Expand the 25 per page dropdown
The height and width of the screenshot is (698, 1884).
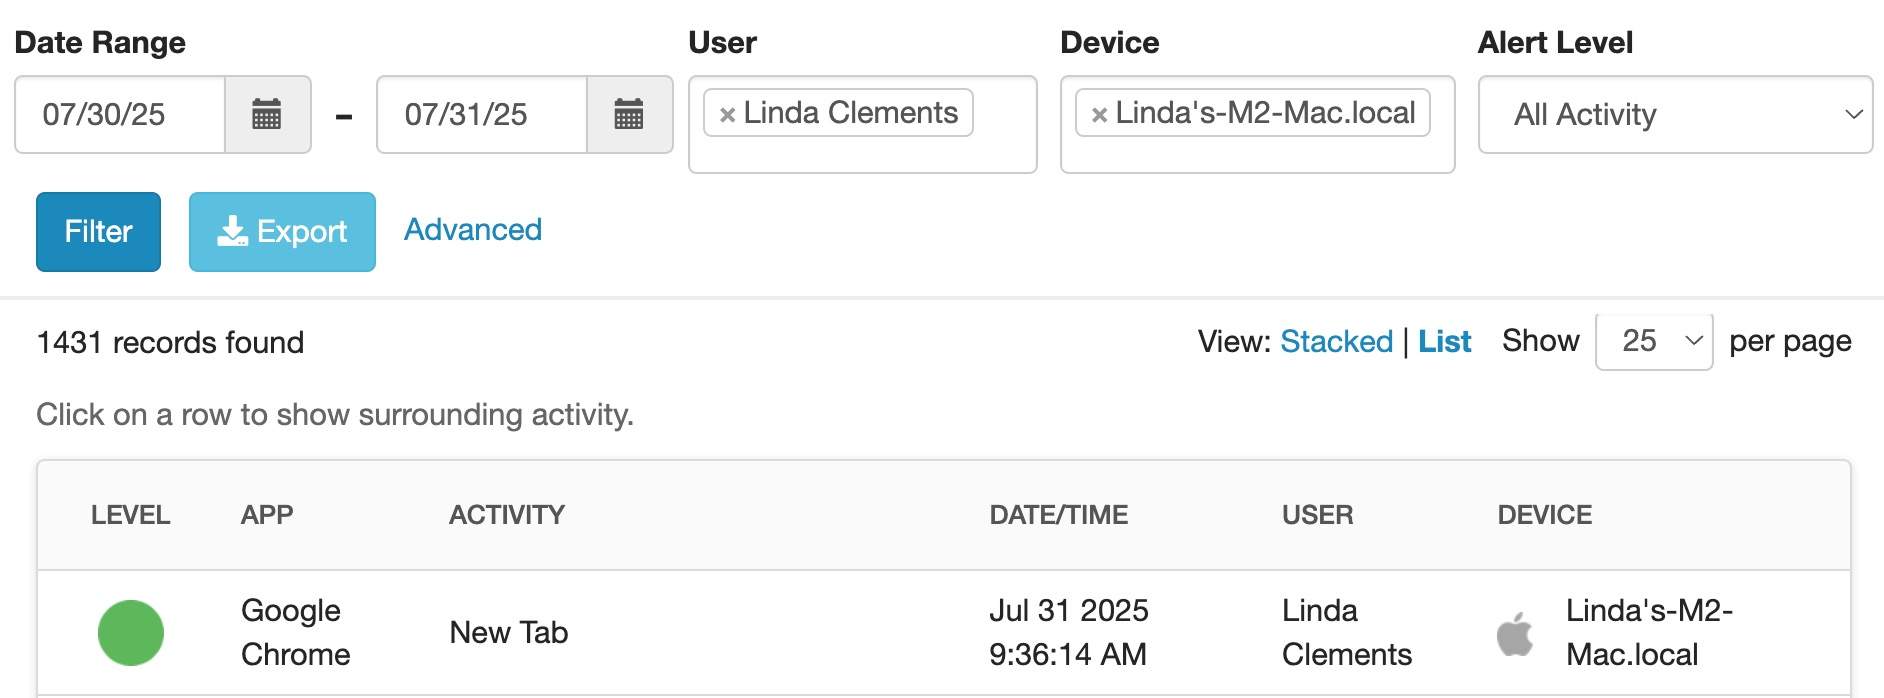(x=1654, y=341)
